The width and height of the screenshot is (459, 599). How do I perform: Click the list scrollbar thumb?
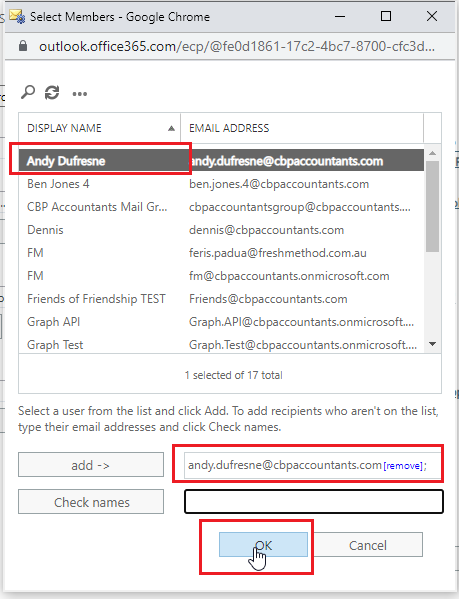(x=432, y=206)
